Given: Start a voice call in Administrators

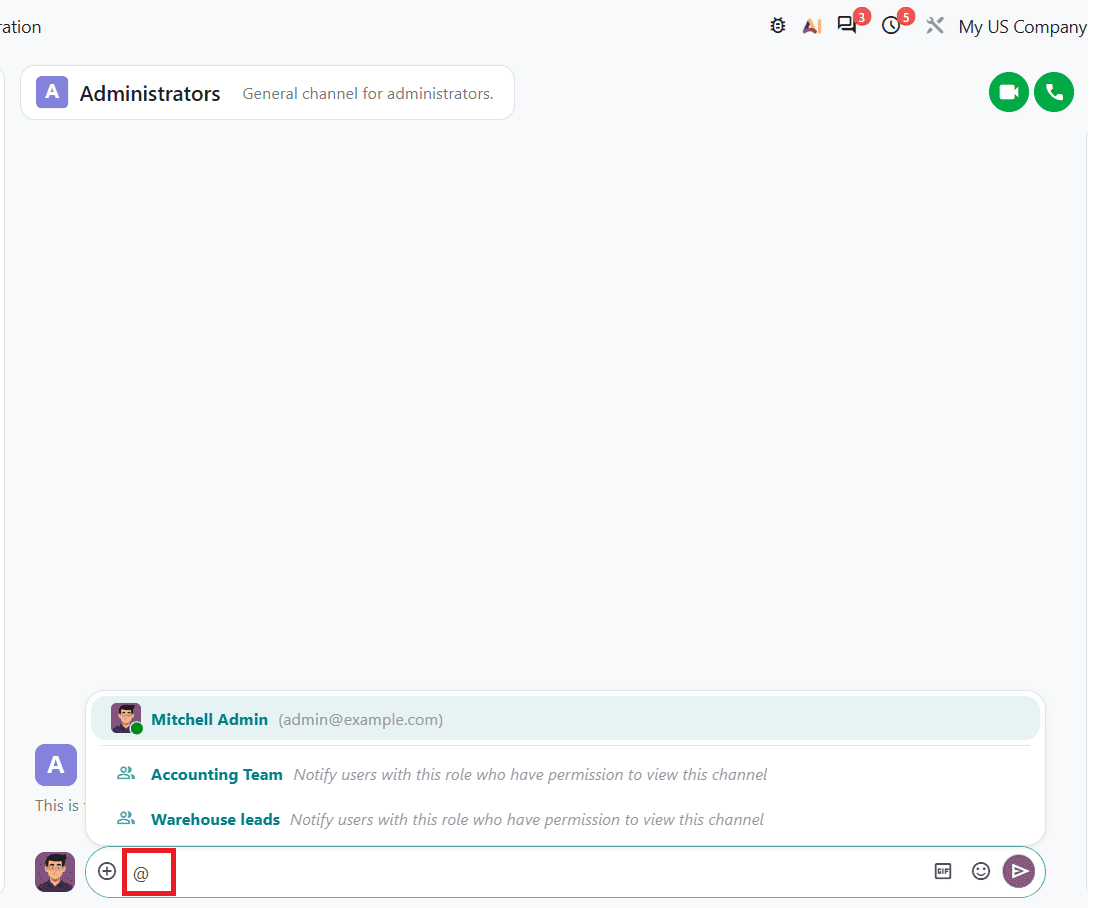Looking at the screenshot, I should click(x=1054, y=92).
